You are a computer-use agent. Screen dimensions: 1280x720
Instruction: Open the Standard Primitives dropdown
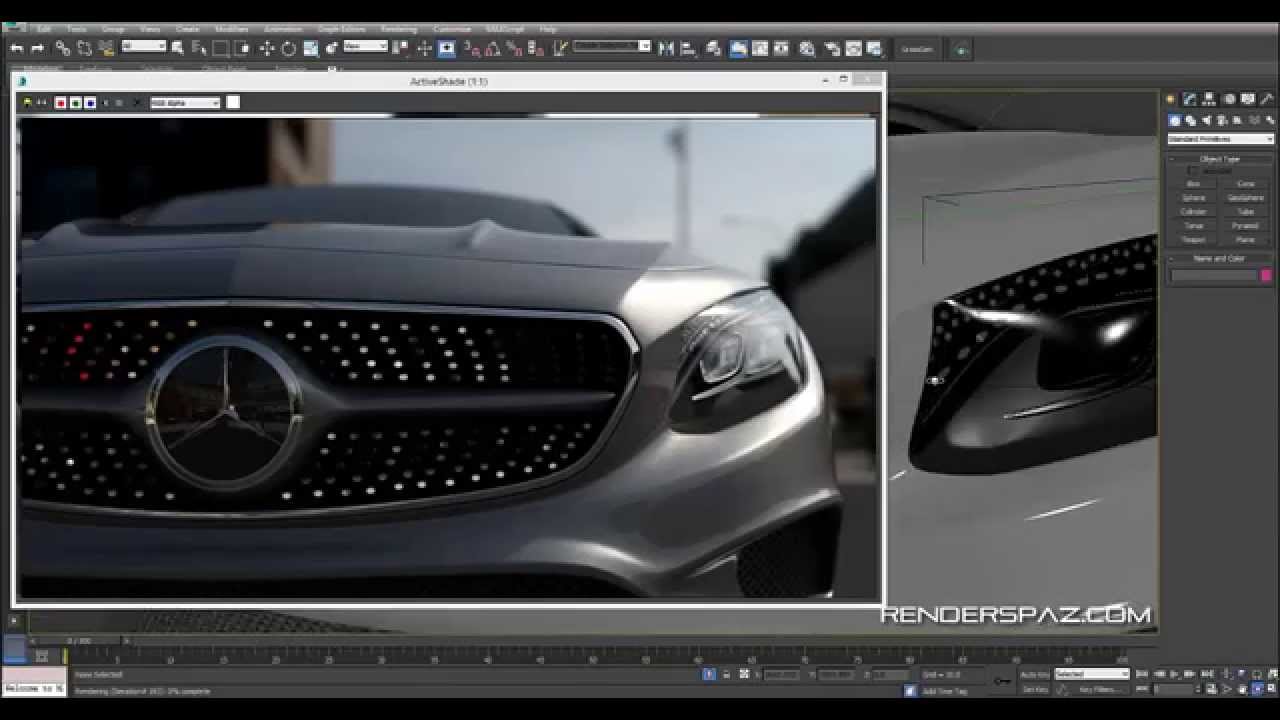(x=1221, y=139)
